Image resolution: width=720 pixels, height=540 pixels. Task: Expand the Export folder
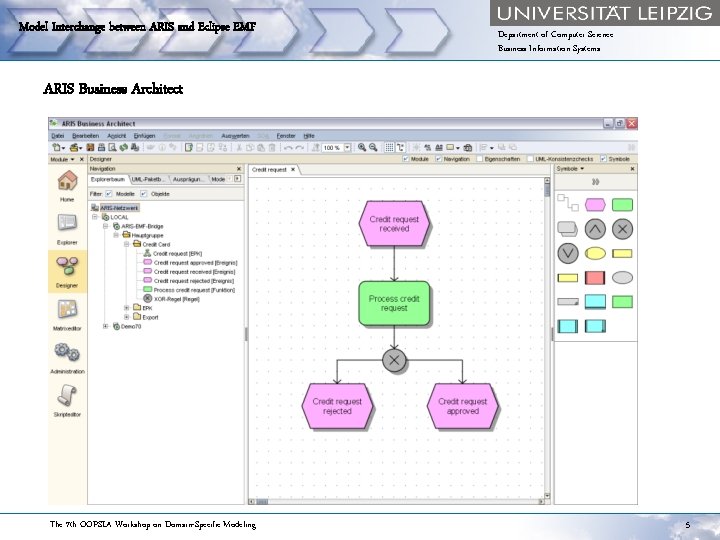click(127, 317)
